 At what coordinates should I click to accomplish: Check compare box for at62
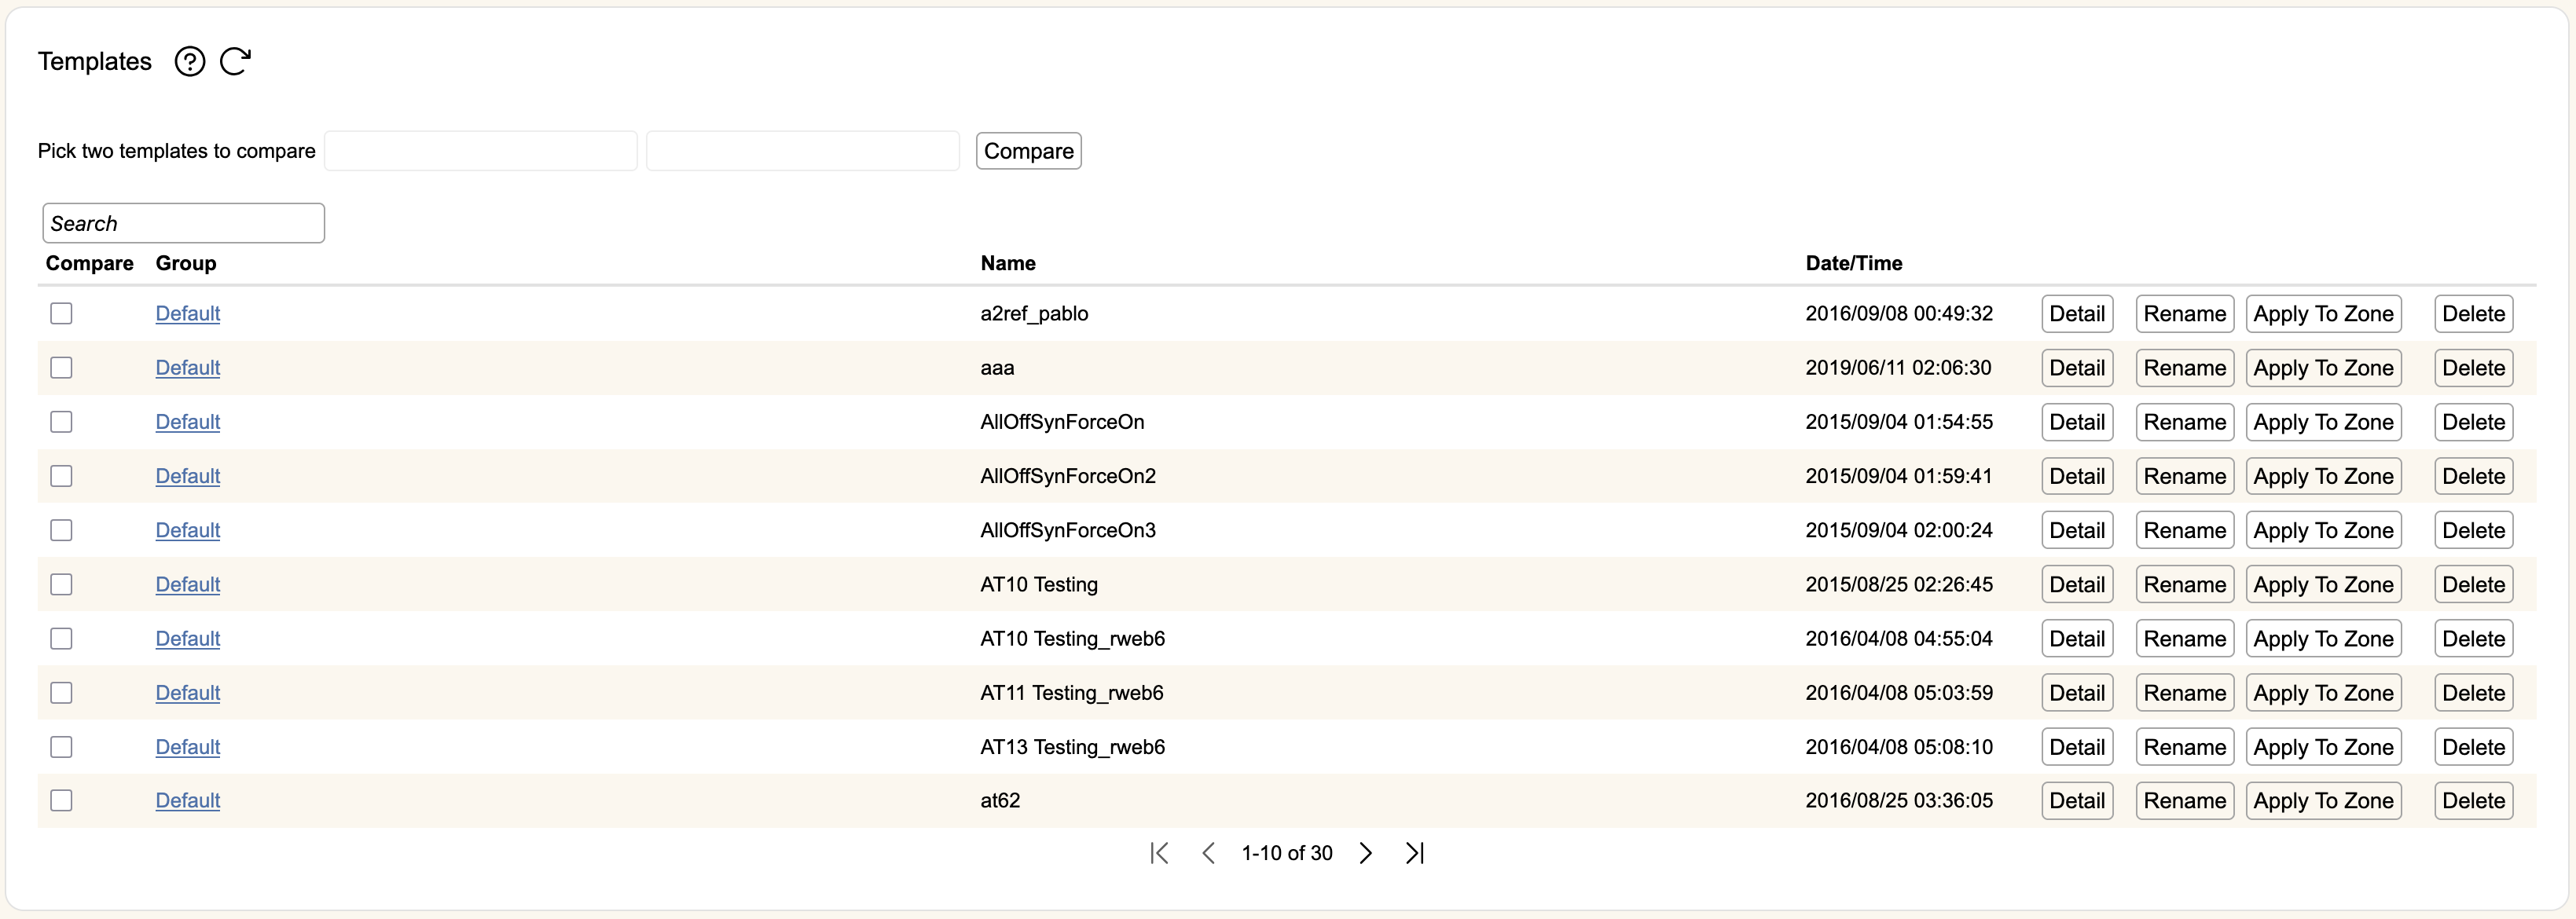point(62,801)
